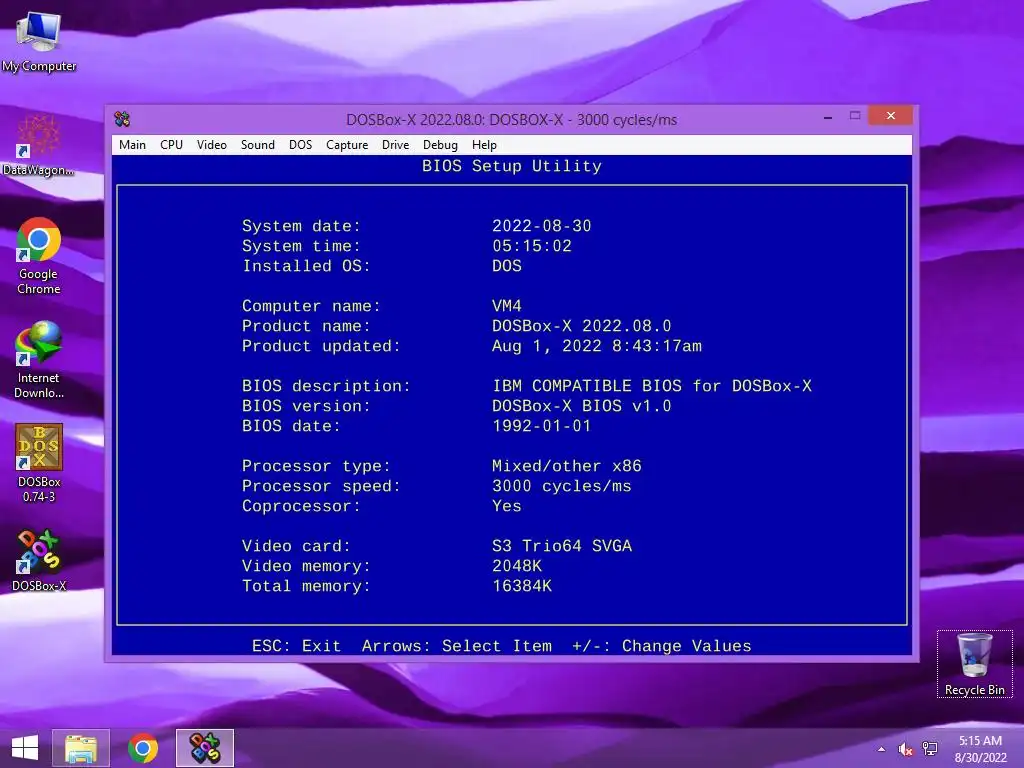
Task: Open the Video menu
Action: pos(212,145)
